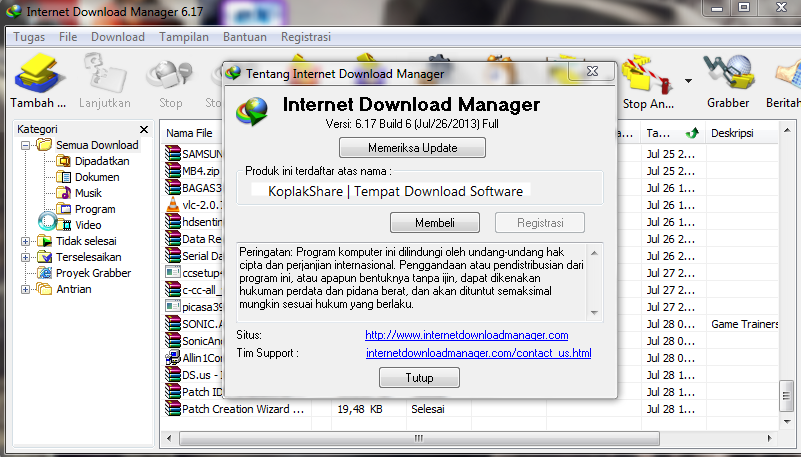The height and width of the screenshot is (457, 801).
Task: Click the Membeli button
Action: coord(435,223)
